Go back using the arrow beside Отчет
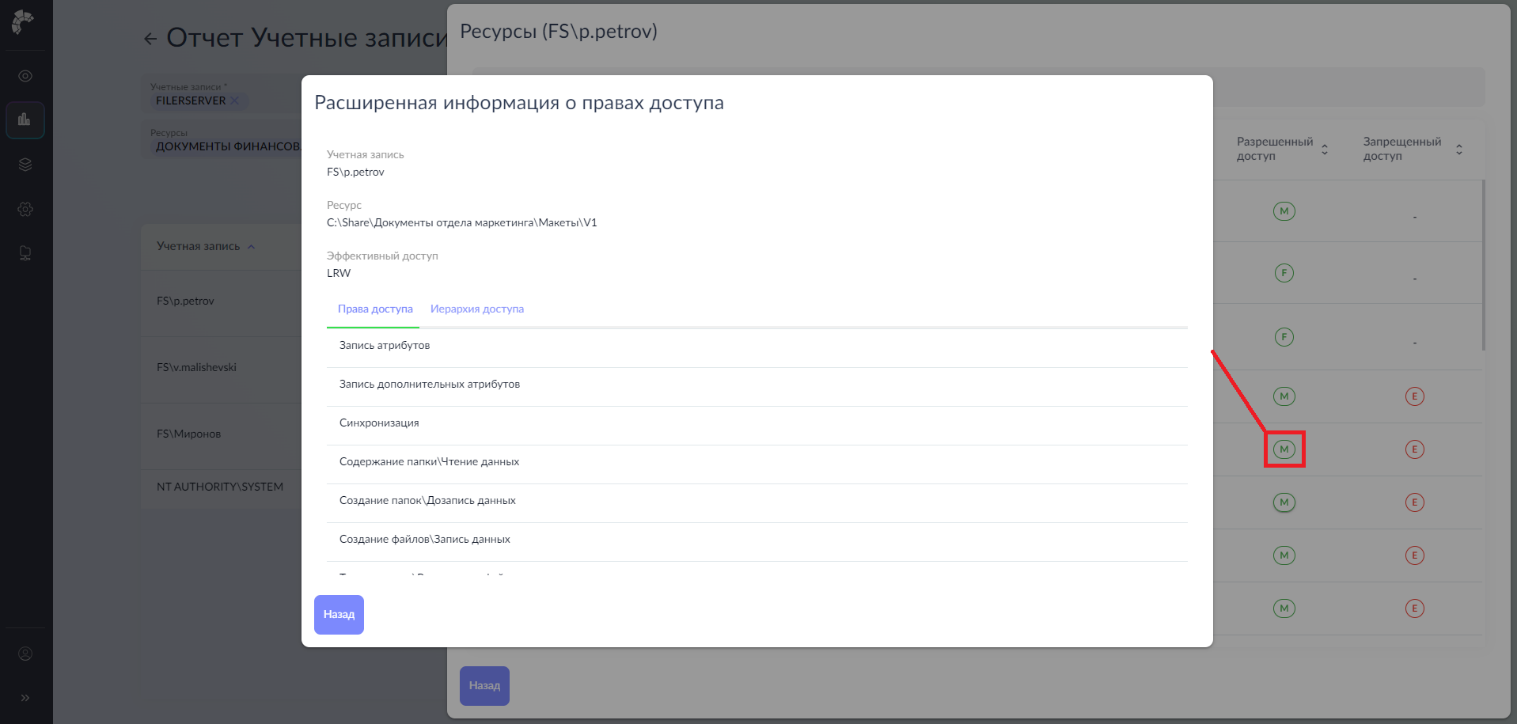Viewport: 1517px width, 724px height. click(151, 39)
